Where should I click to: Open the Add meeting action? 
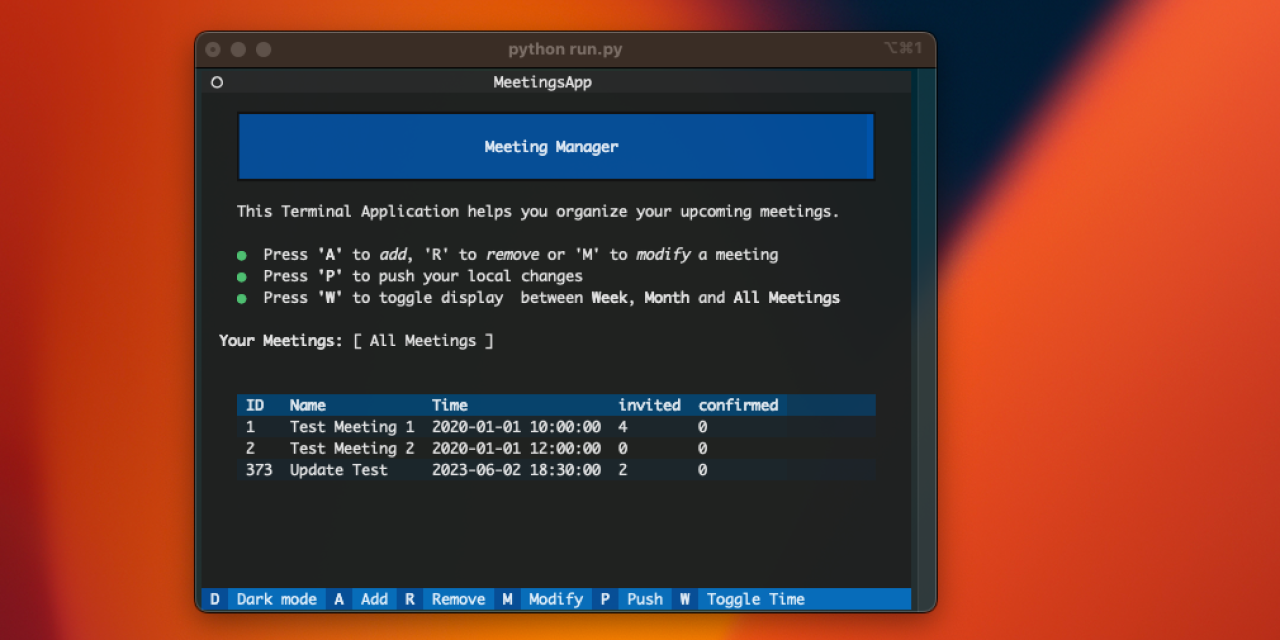point(373,599)
